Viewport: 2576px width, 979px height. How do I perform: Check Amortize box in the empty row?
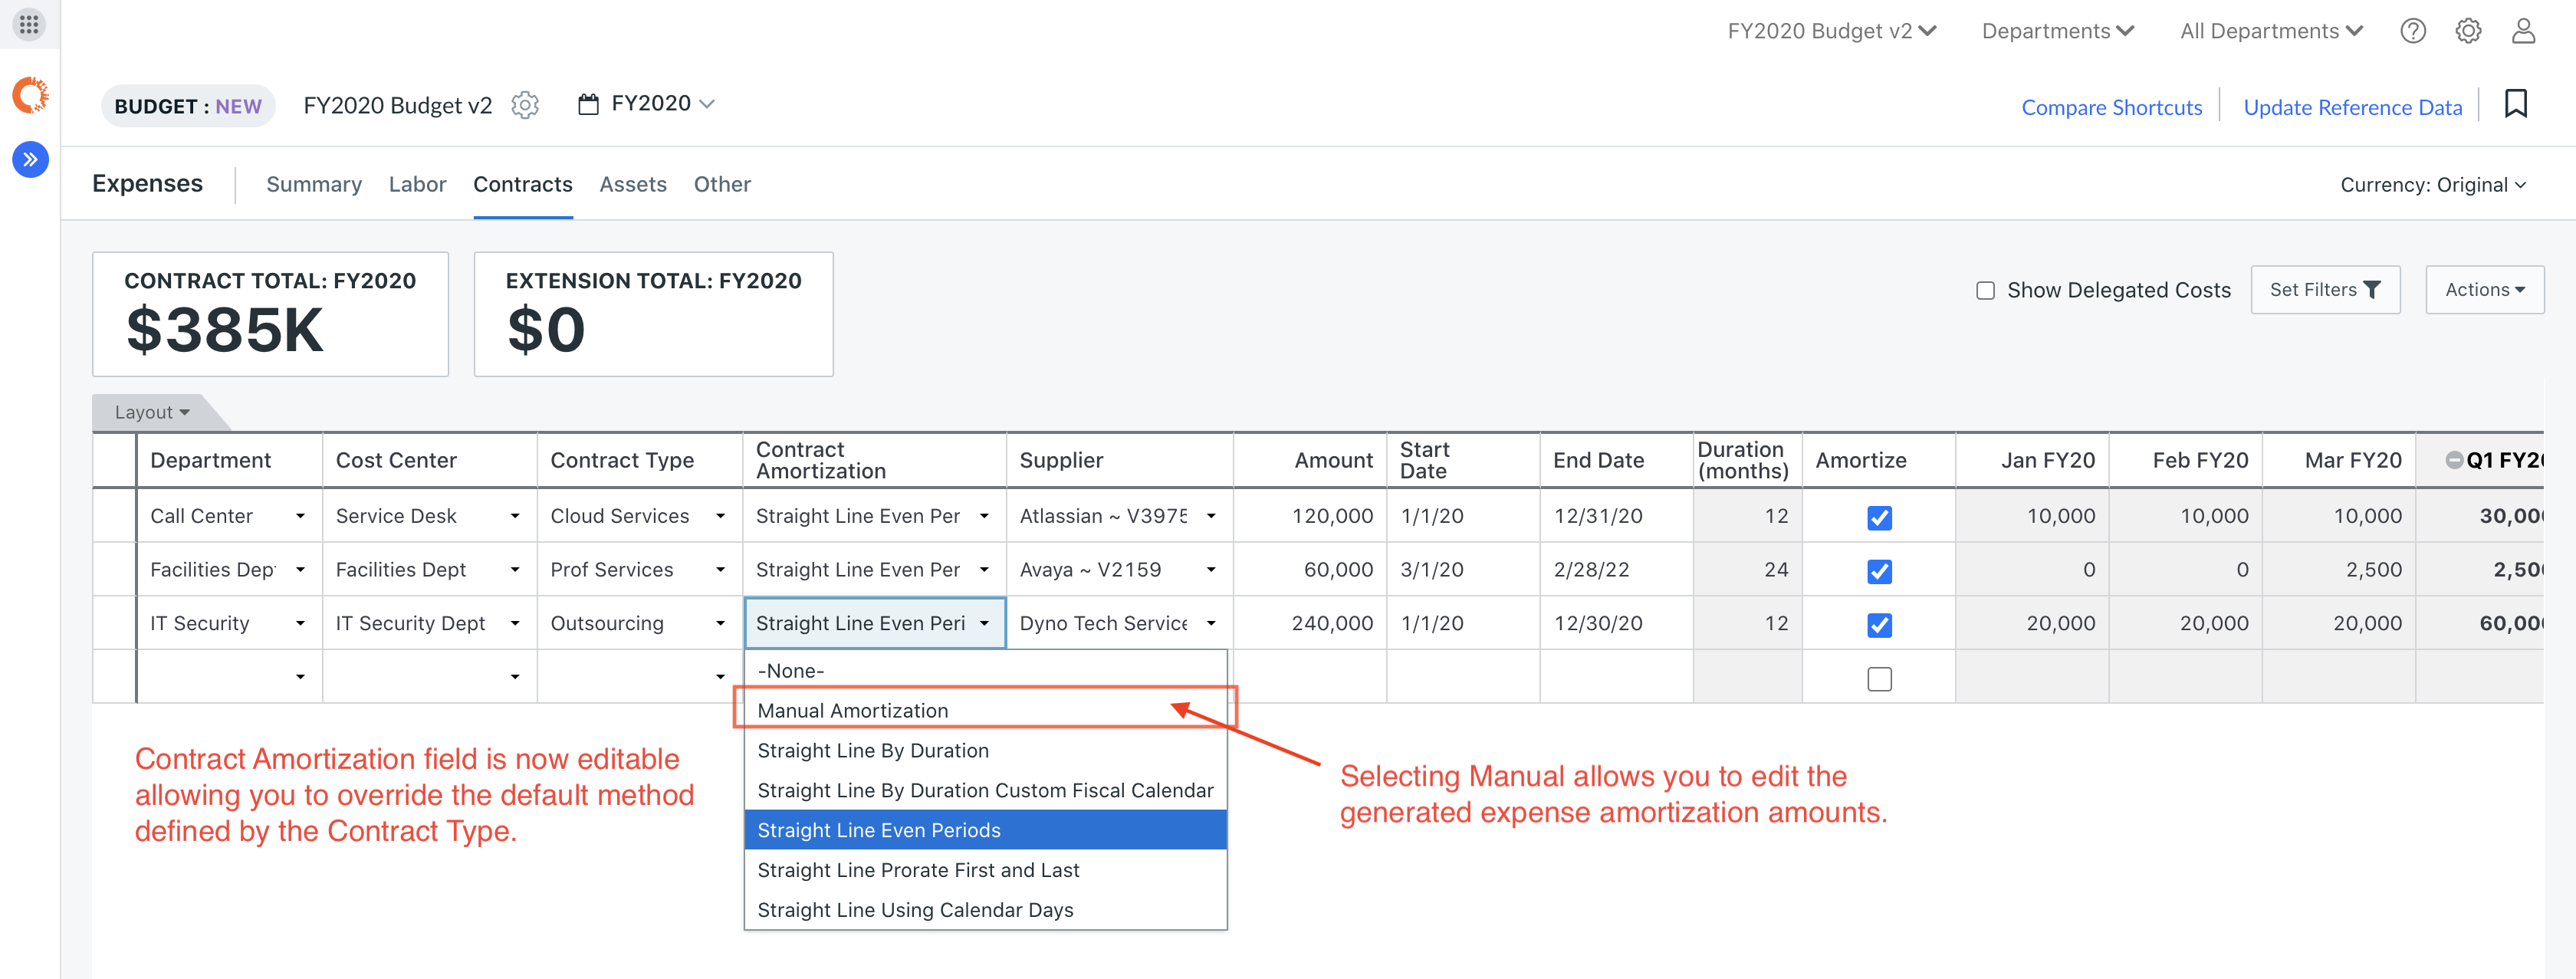coord(1879,679)
